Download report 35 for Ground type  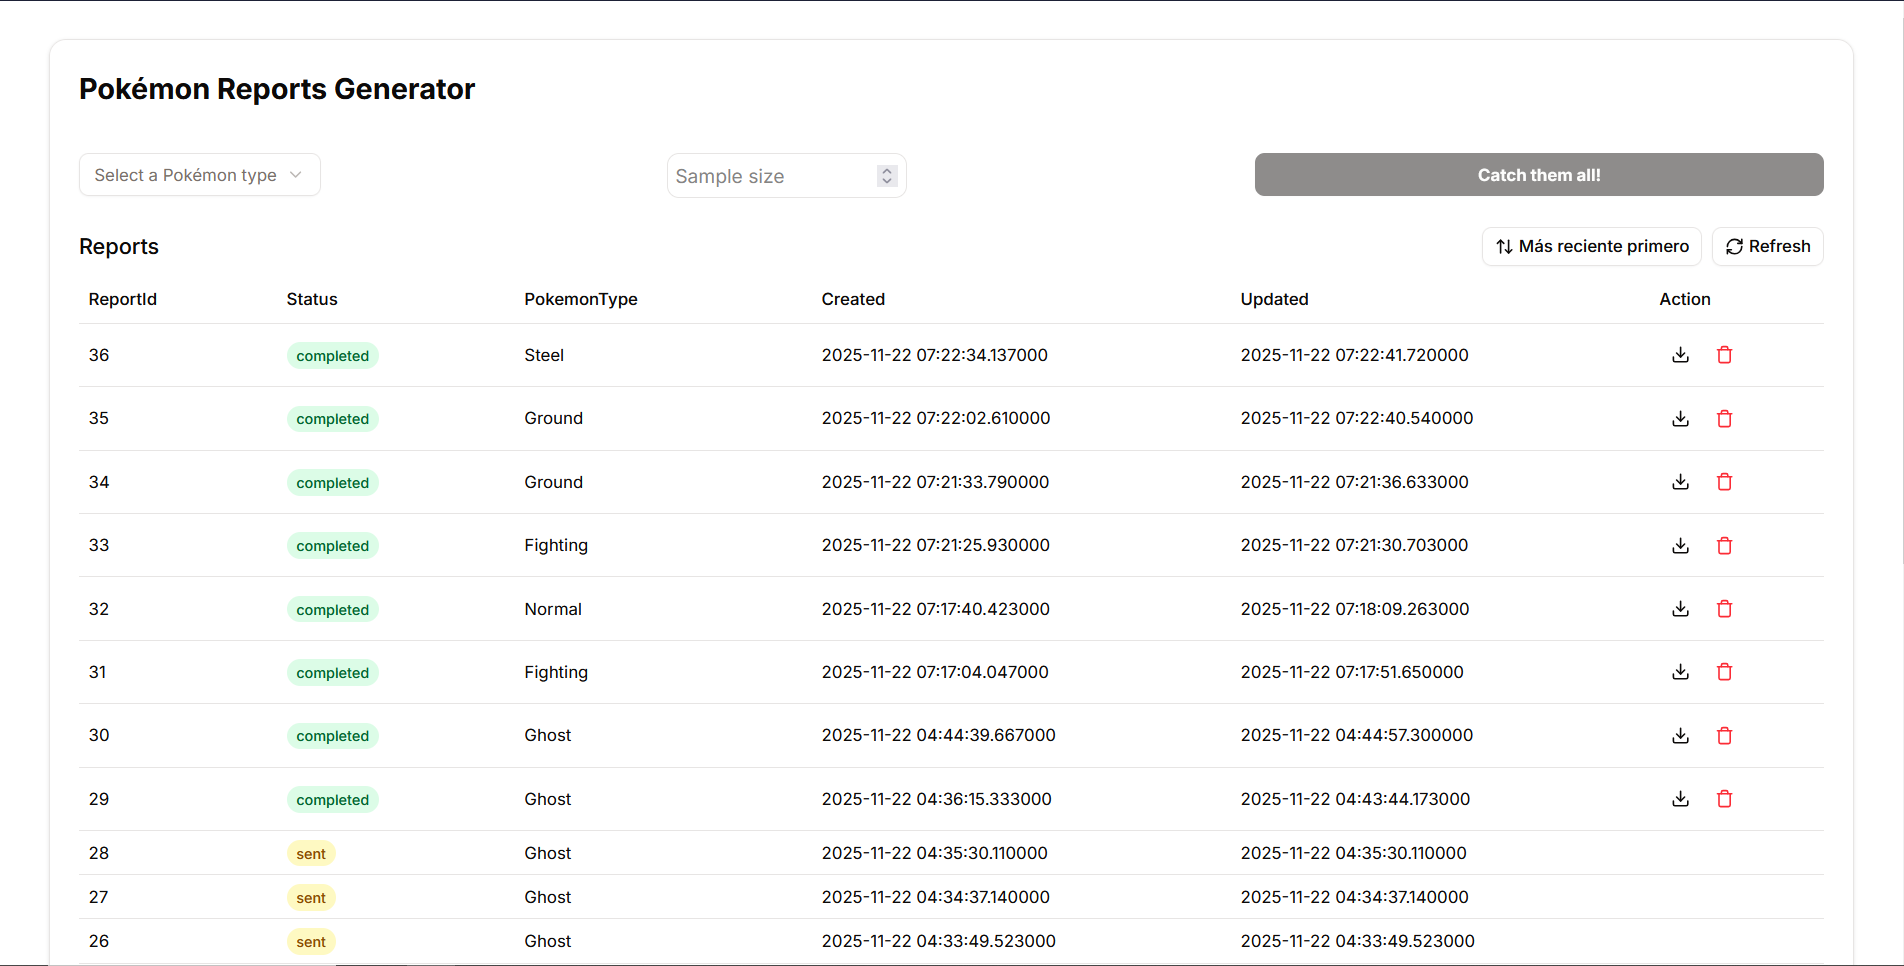point(1680,419)
